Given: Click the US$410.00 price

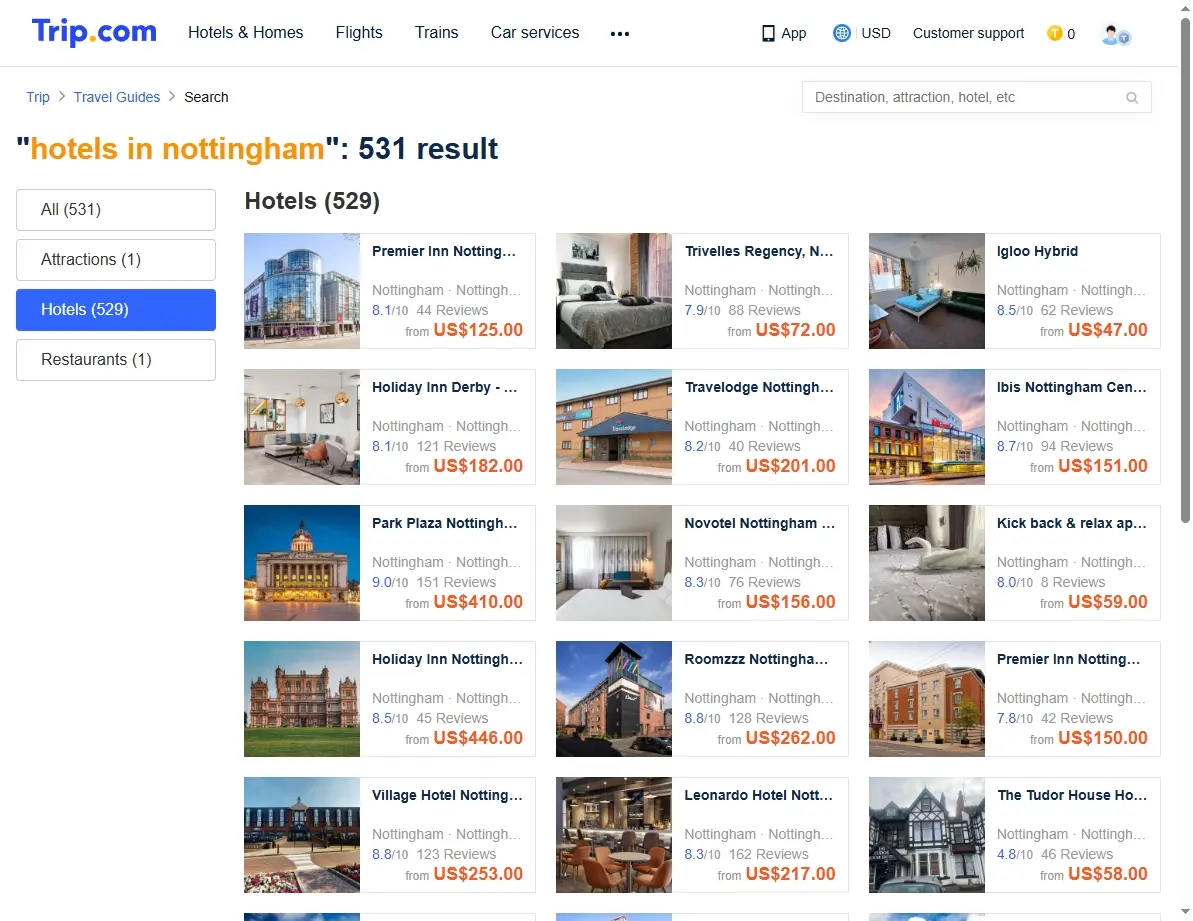Looking at the screenshot, I should pos(478,602).
